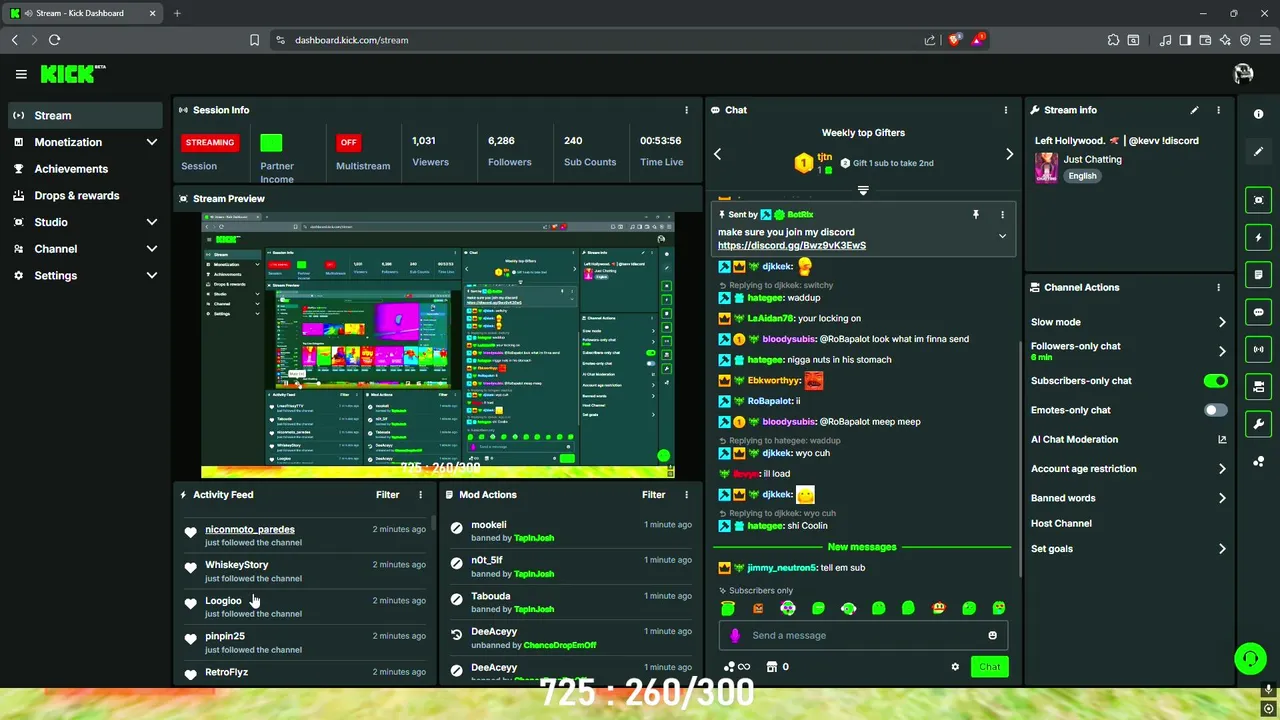Click the pencil edit icon in right rail
Screen dimensions: 1280x720
(x=1258, y=152)
